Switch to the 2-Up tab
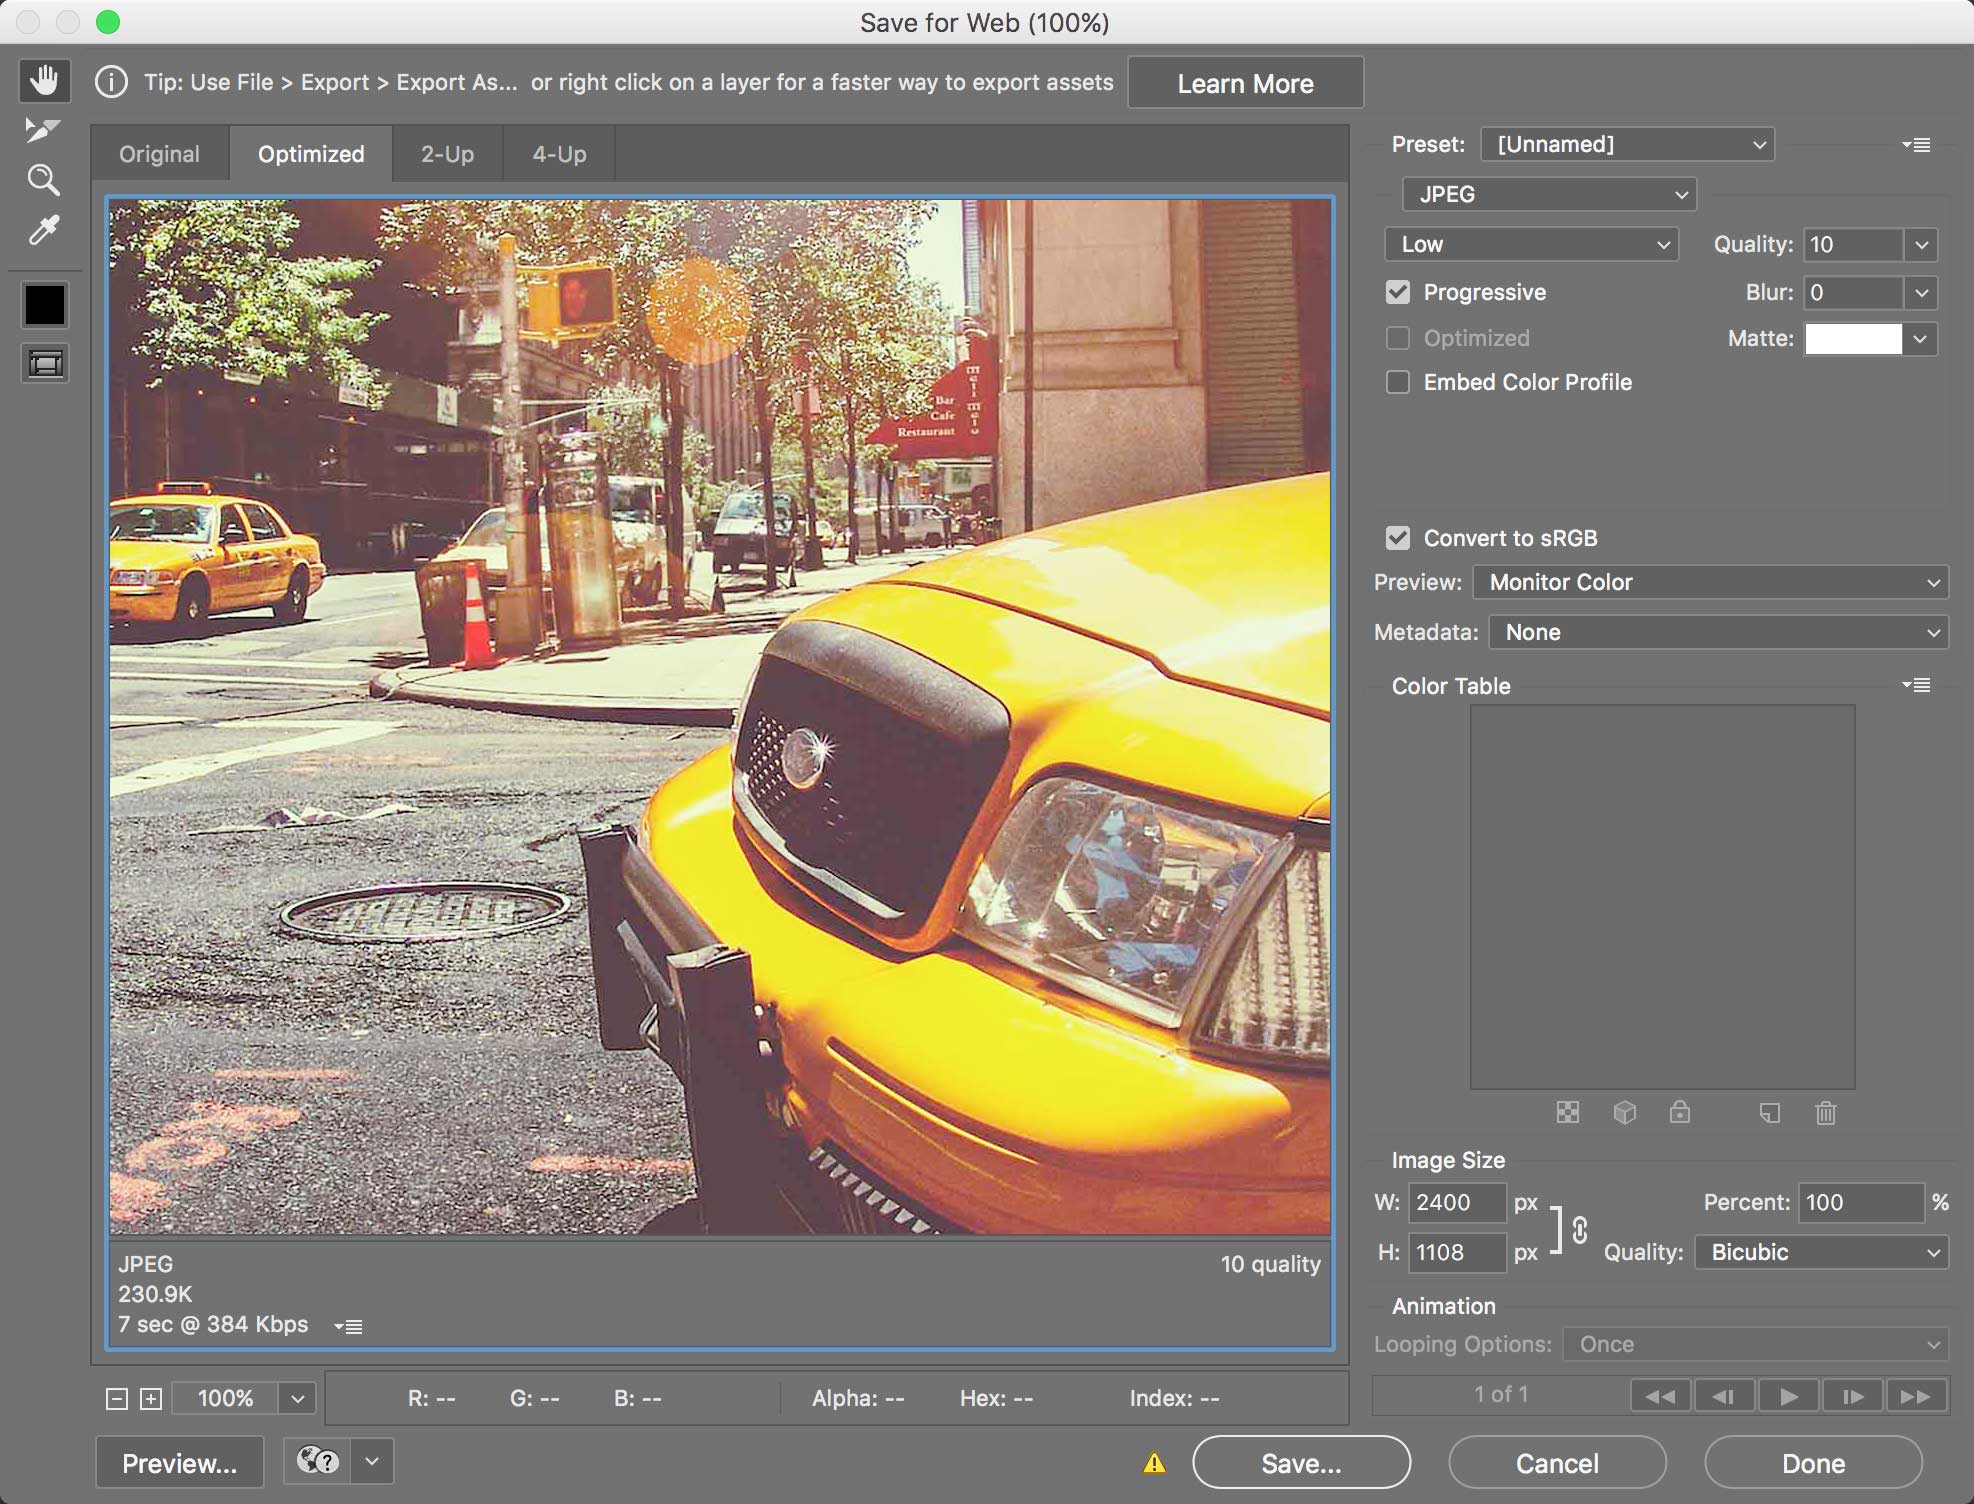1974x1504 pixels. tap(447, 154)
